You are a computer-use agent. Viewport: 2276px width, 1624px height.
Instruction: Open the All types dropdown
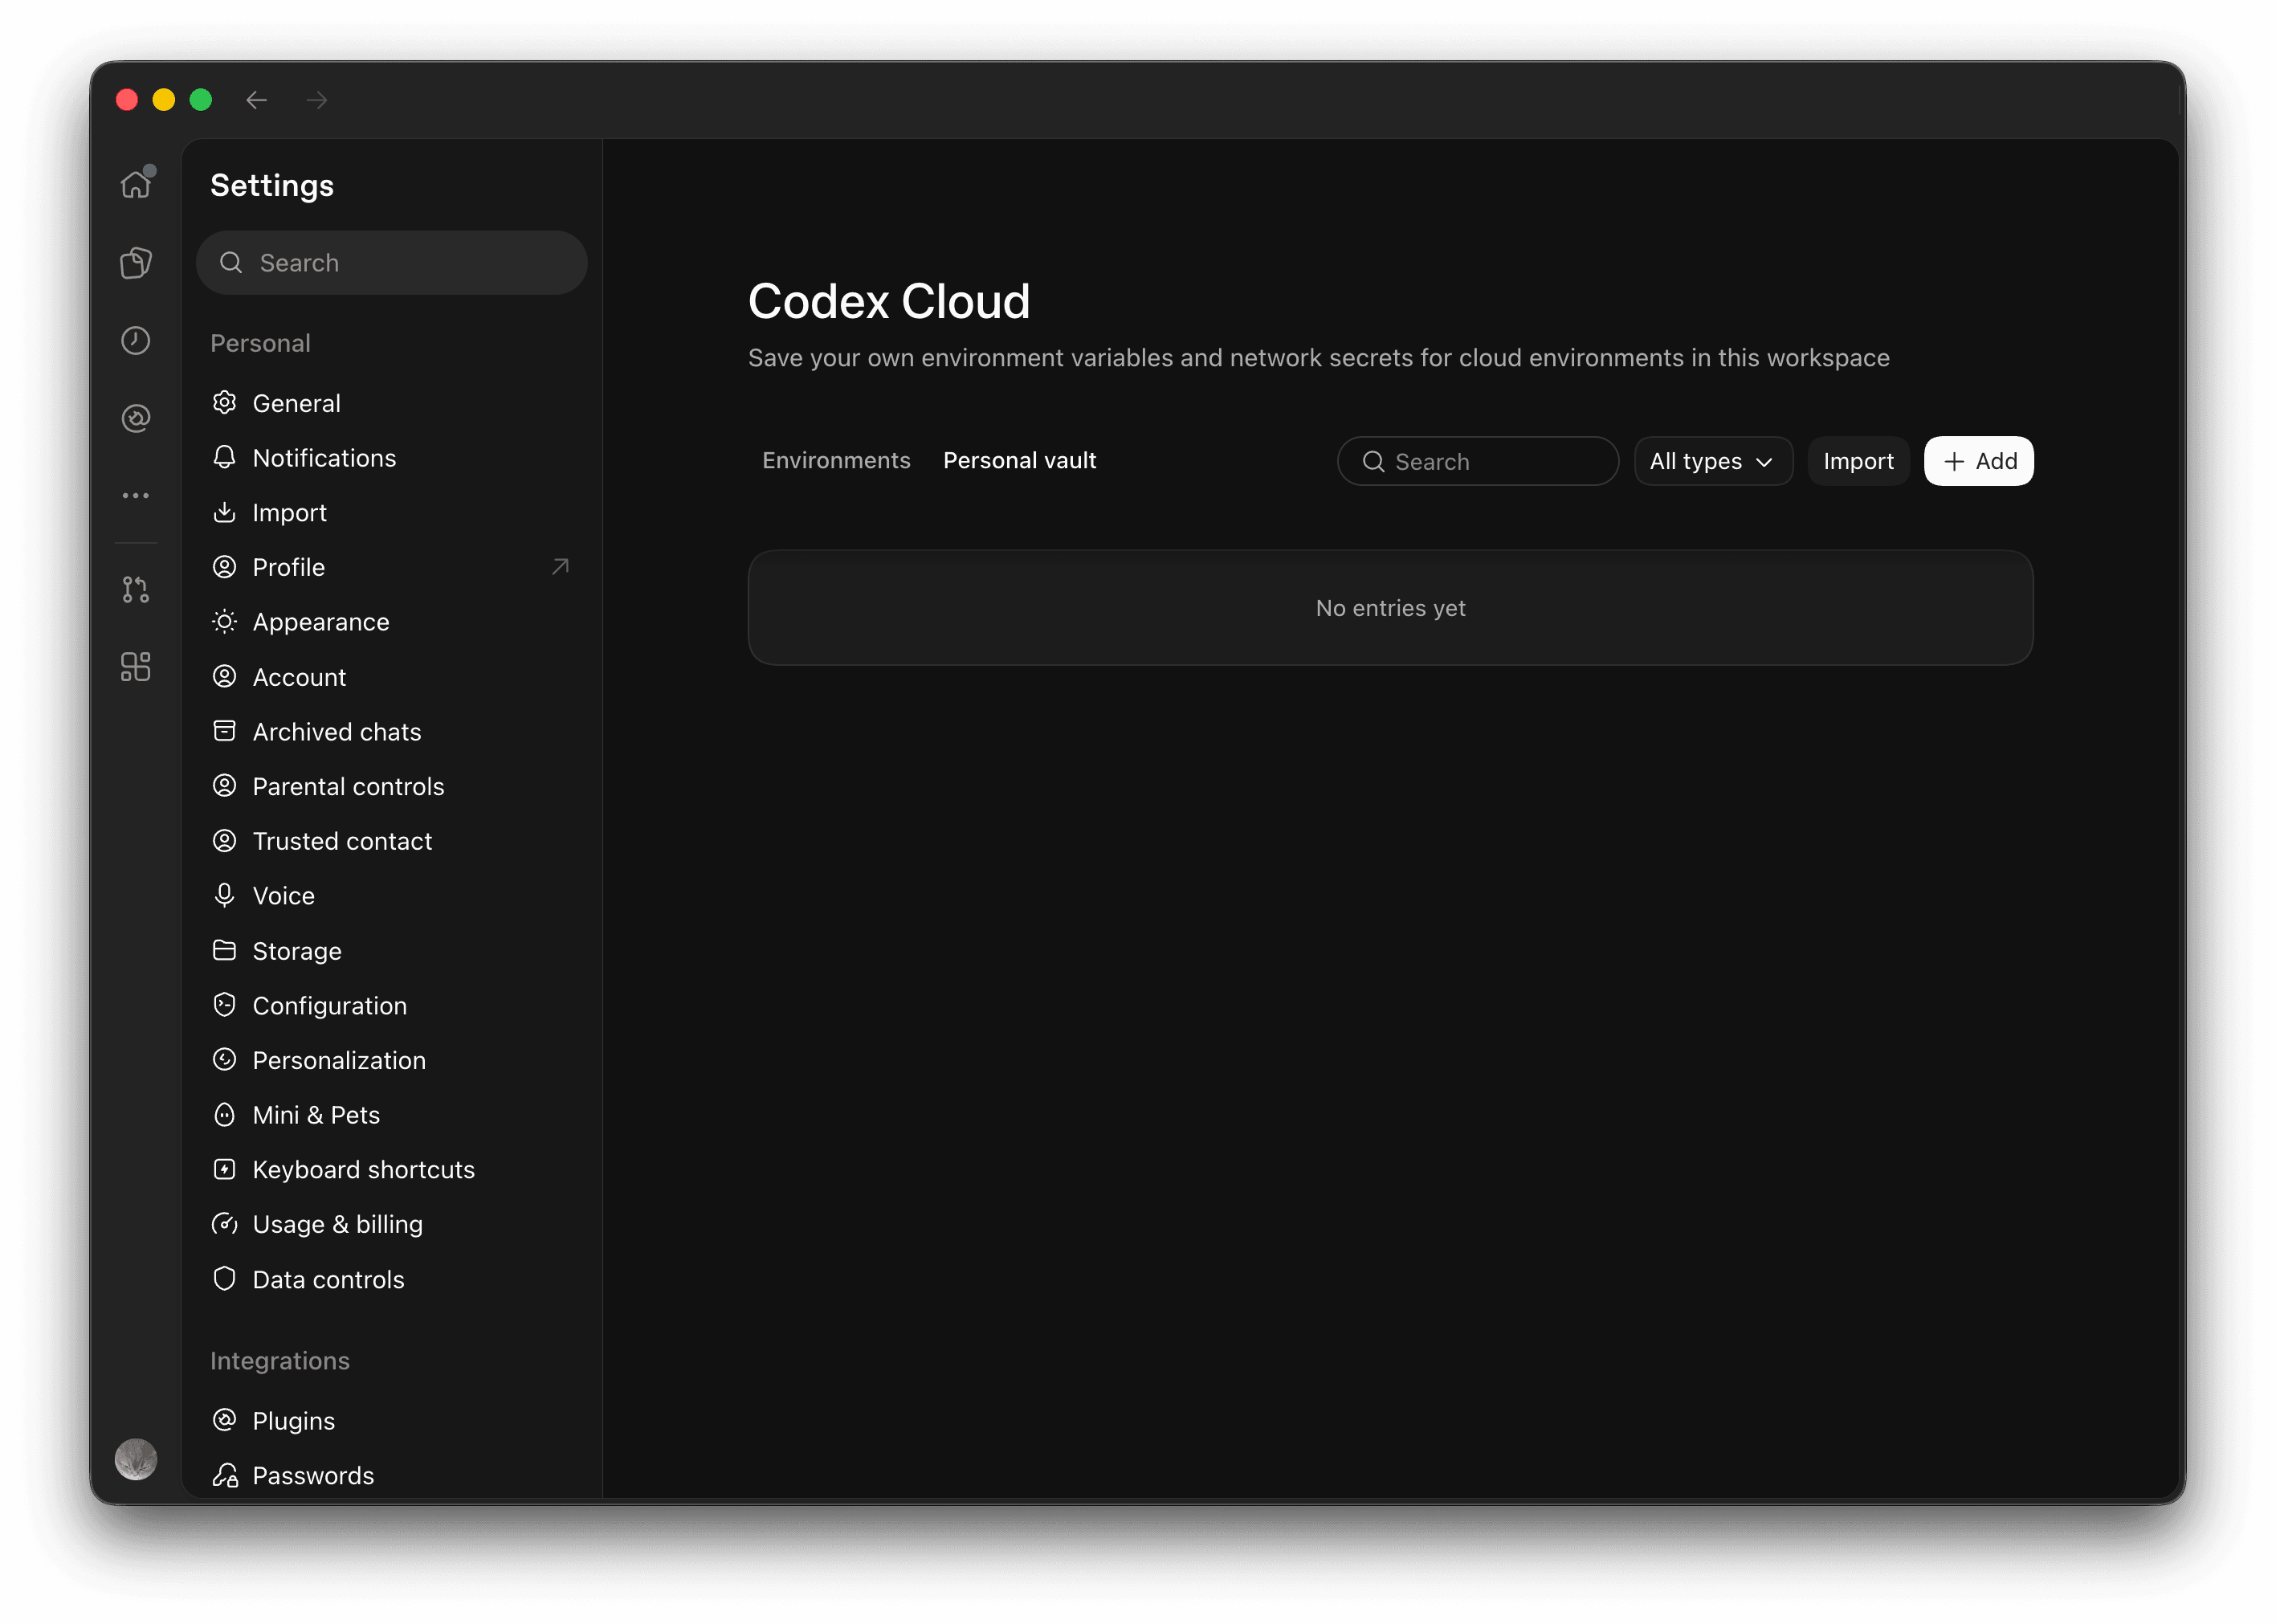click(x=1713, y=461)
